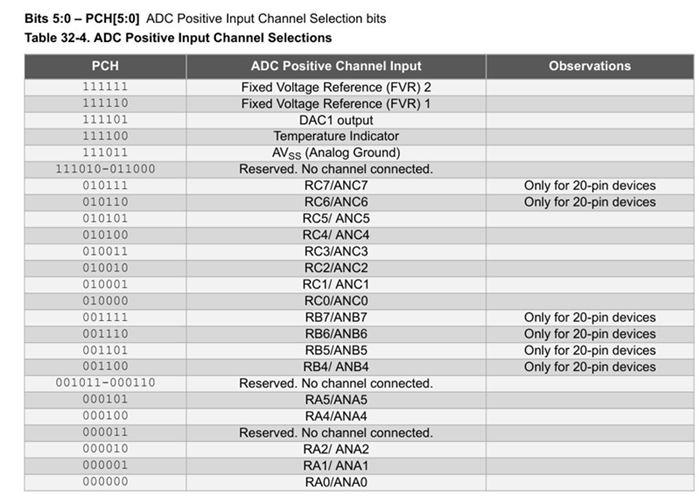Select the RA0/ANA0 channel cell

(x=336, y=482)
